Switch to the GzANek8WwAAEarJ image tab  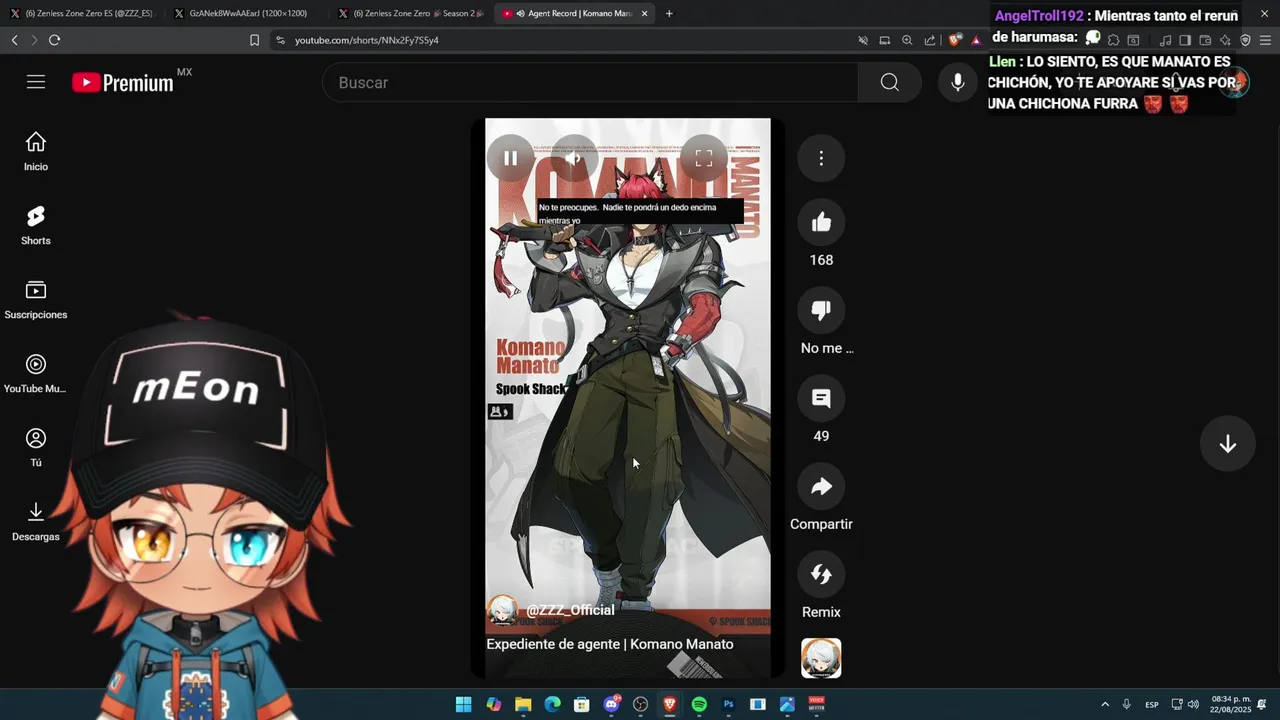246,13
